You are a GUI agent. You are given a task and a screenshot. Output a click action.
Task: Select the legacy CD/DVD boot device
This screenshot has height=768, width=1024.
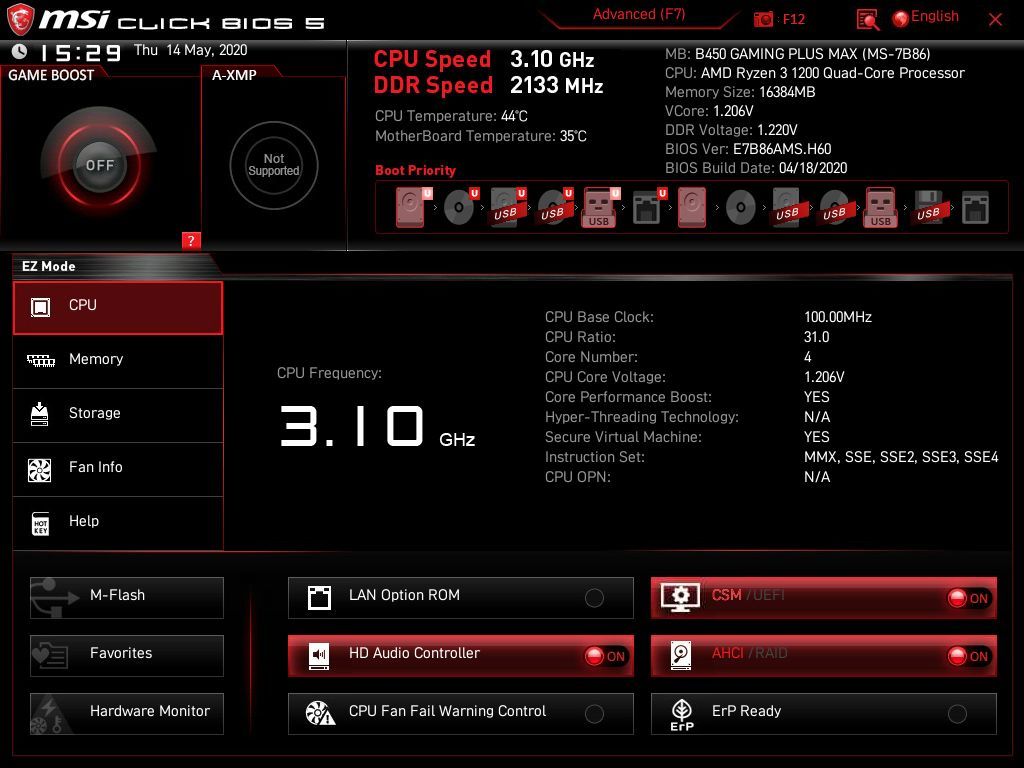(x=741, y=208)
